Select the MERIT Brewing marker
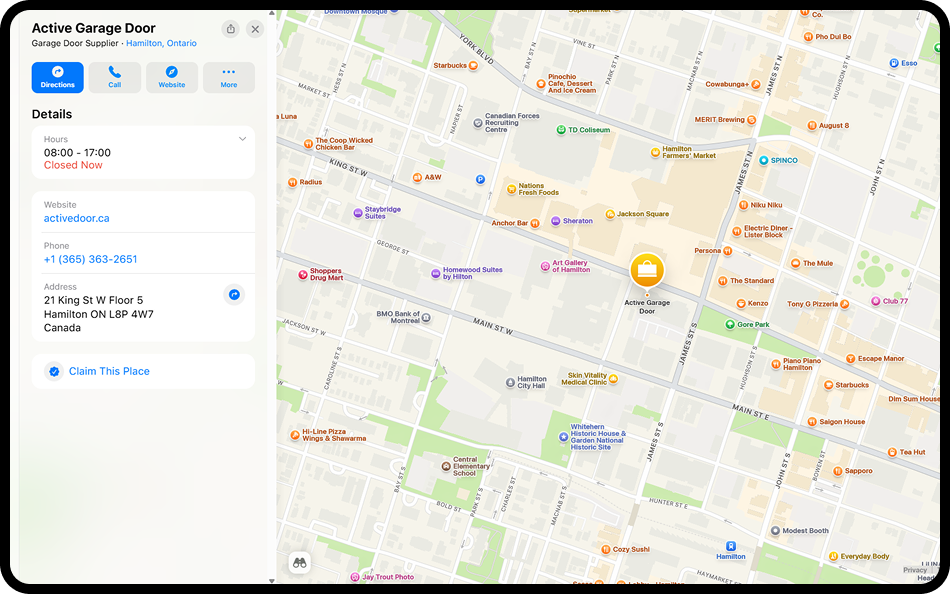950x594 pixels. coord(751,120)
